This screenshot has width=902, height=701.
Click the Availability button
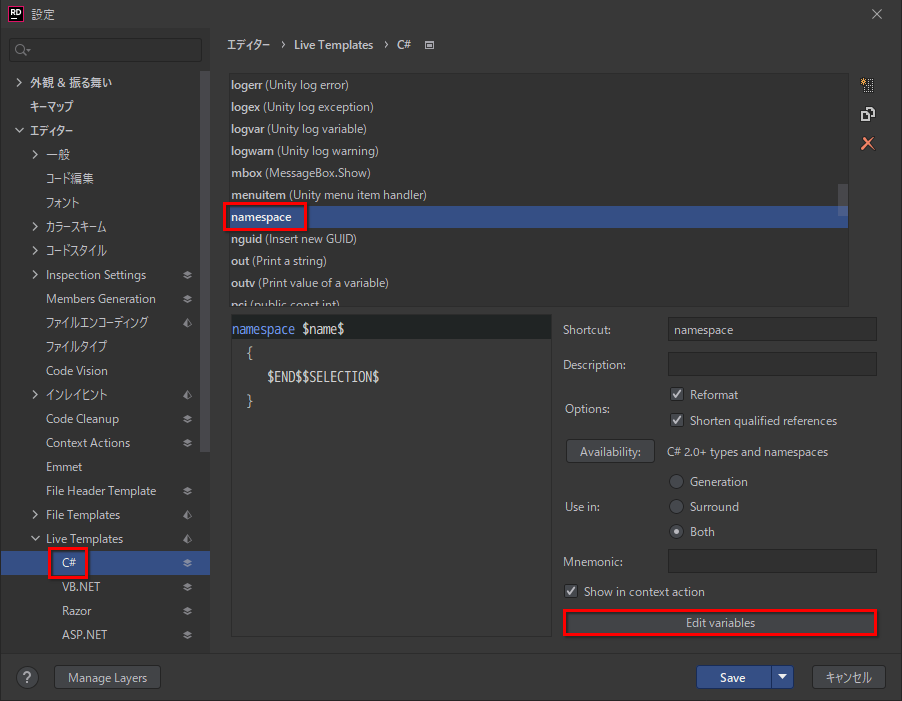click(x=610, y=451)
